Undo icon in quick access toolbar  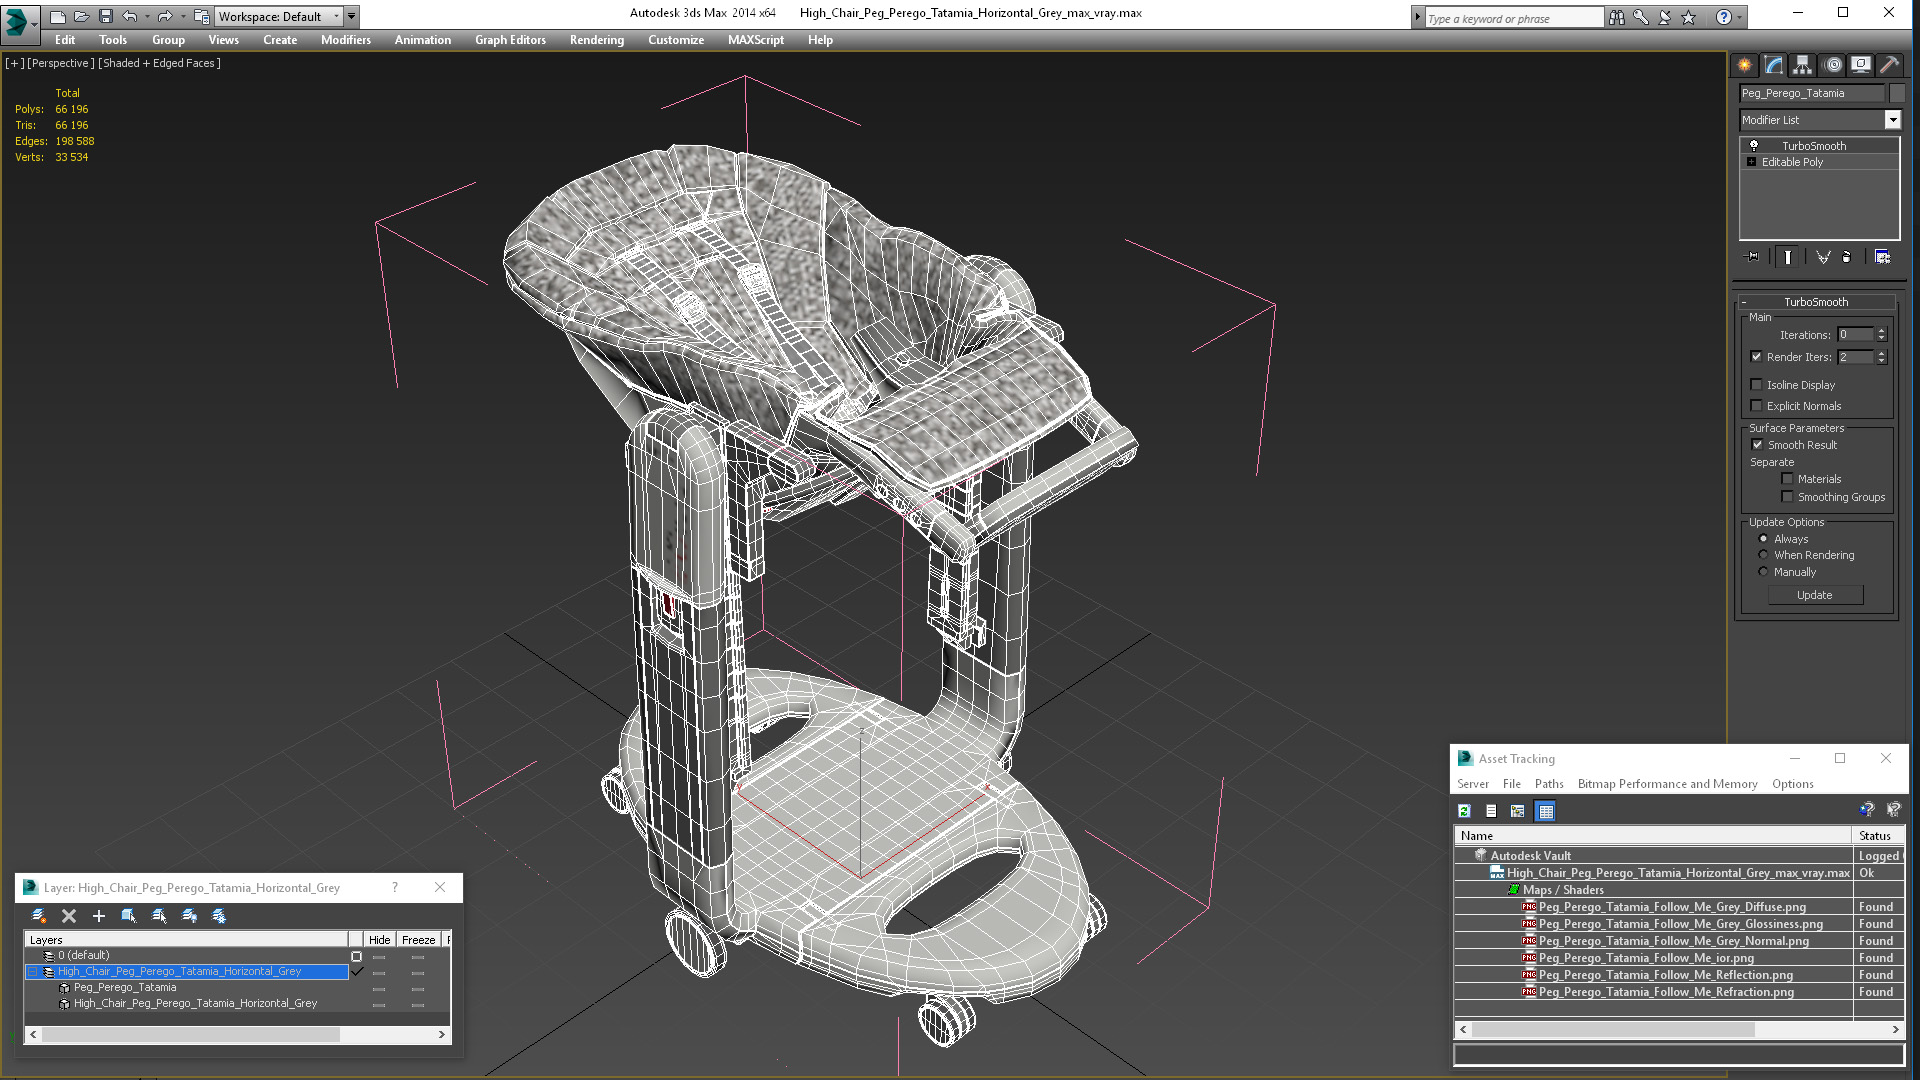(x=130, y=17)
